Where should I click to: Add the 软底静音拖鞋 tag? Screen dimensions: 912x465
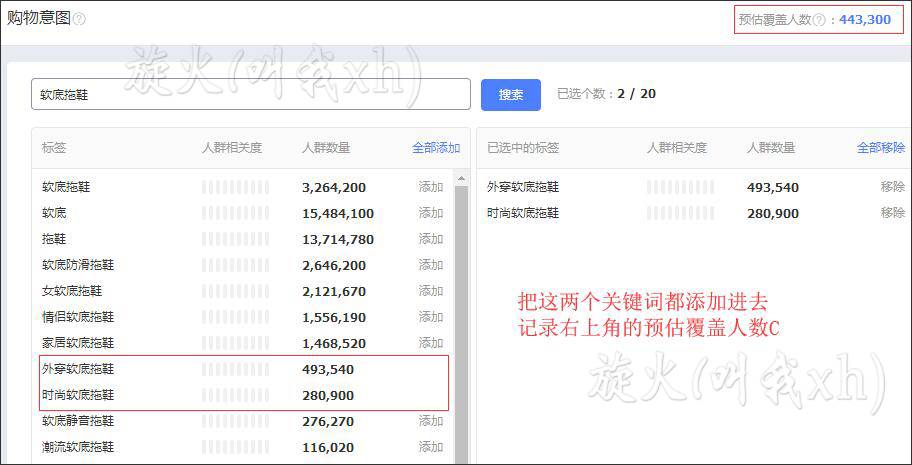click(x=431, y=421)
